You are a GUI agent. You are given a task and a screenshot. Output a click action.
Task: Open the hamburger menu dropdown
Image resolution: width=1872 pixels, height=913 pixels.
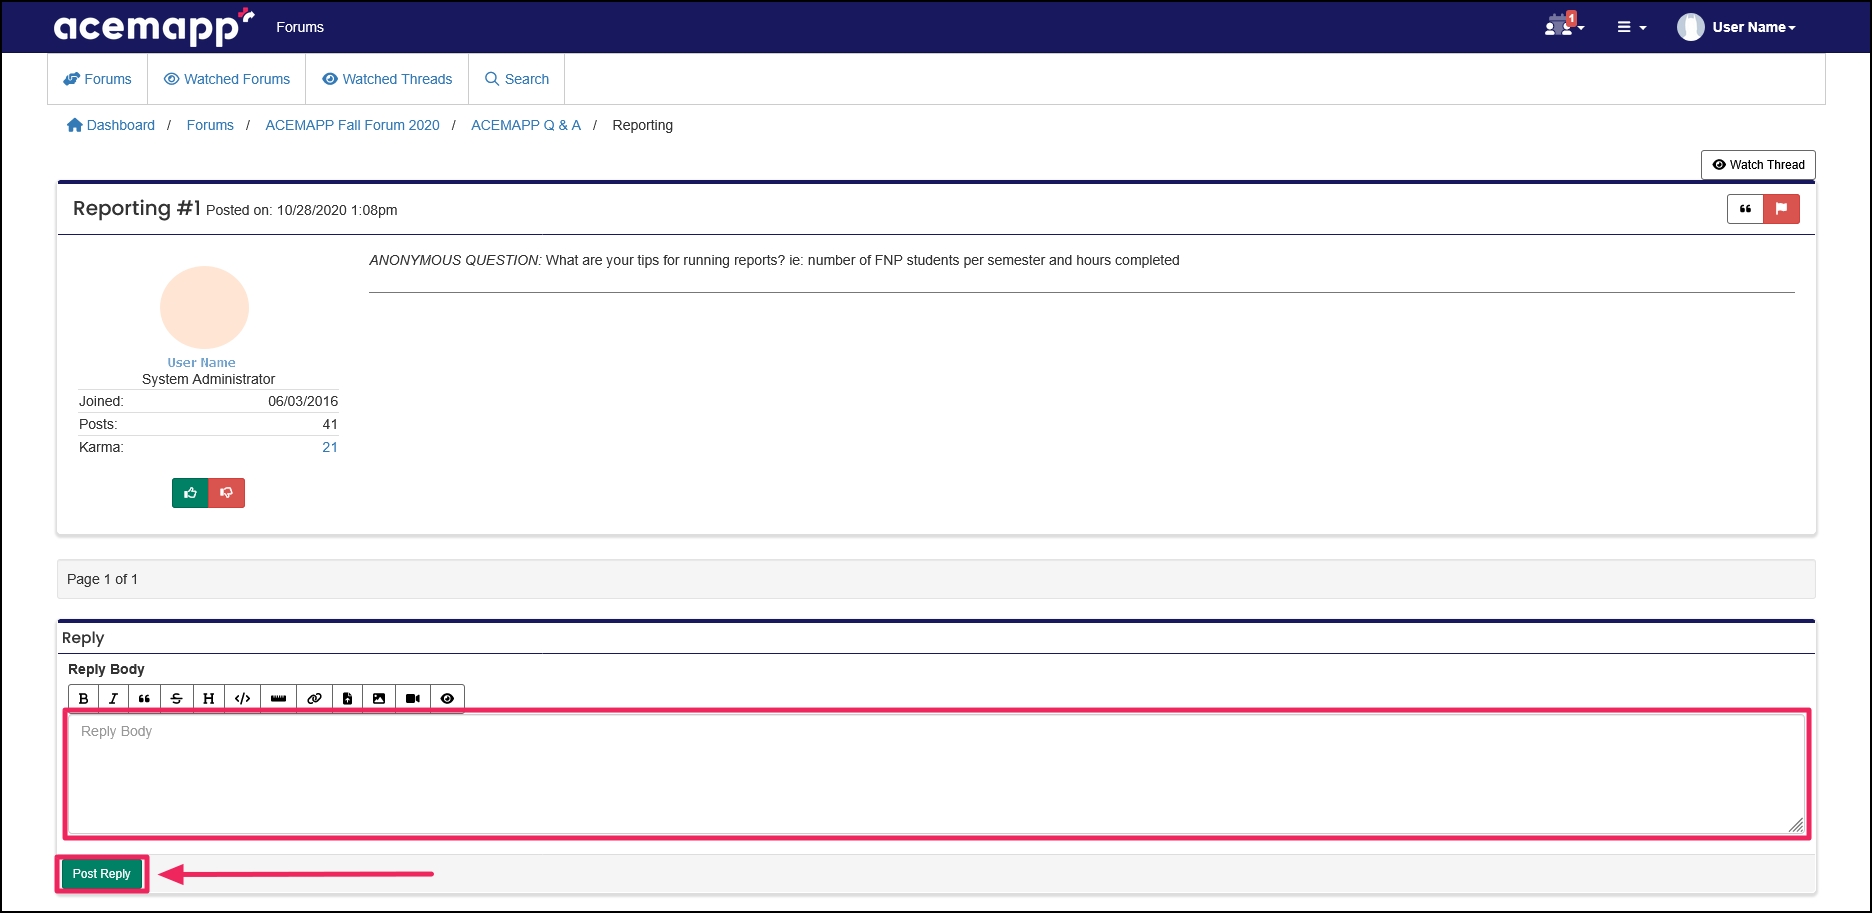pyautogui.click(x=1630, y=27)
